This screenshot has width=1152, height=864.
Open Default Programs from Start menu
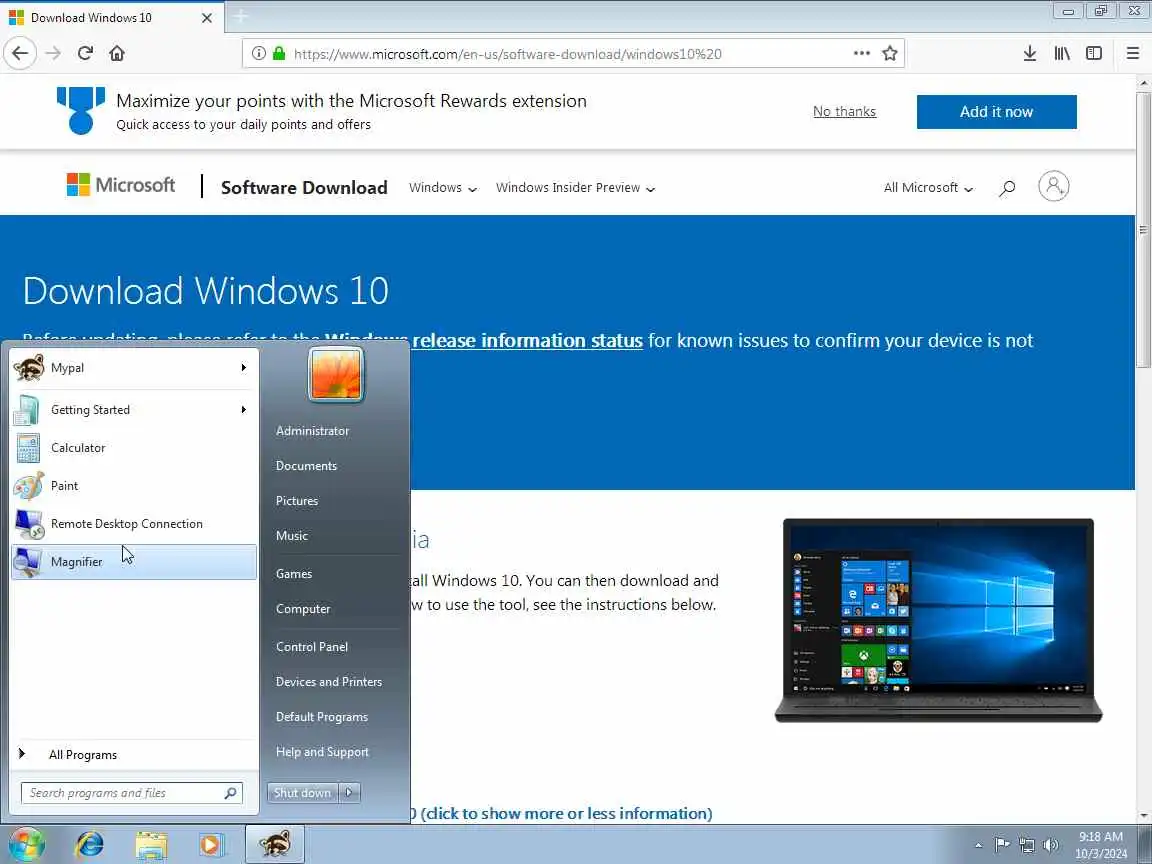(x=322, y=717)
